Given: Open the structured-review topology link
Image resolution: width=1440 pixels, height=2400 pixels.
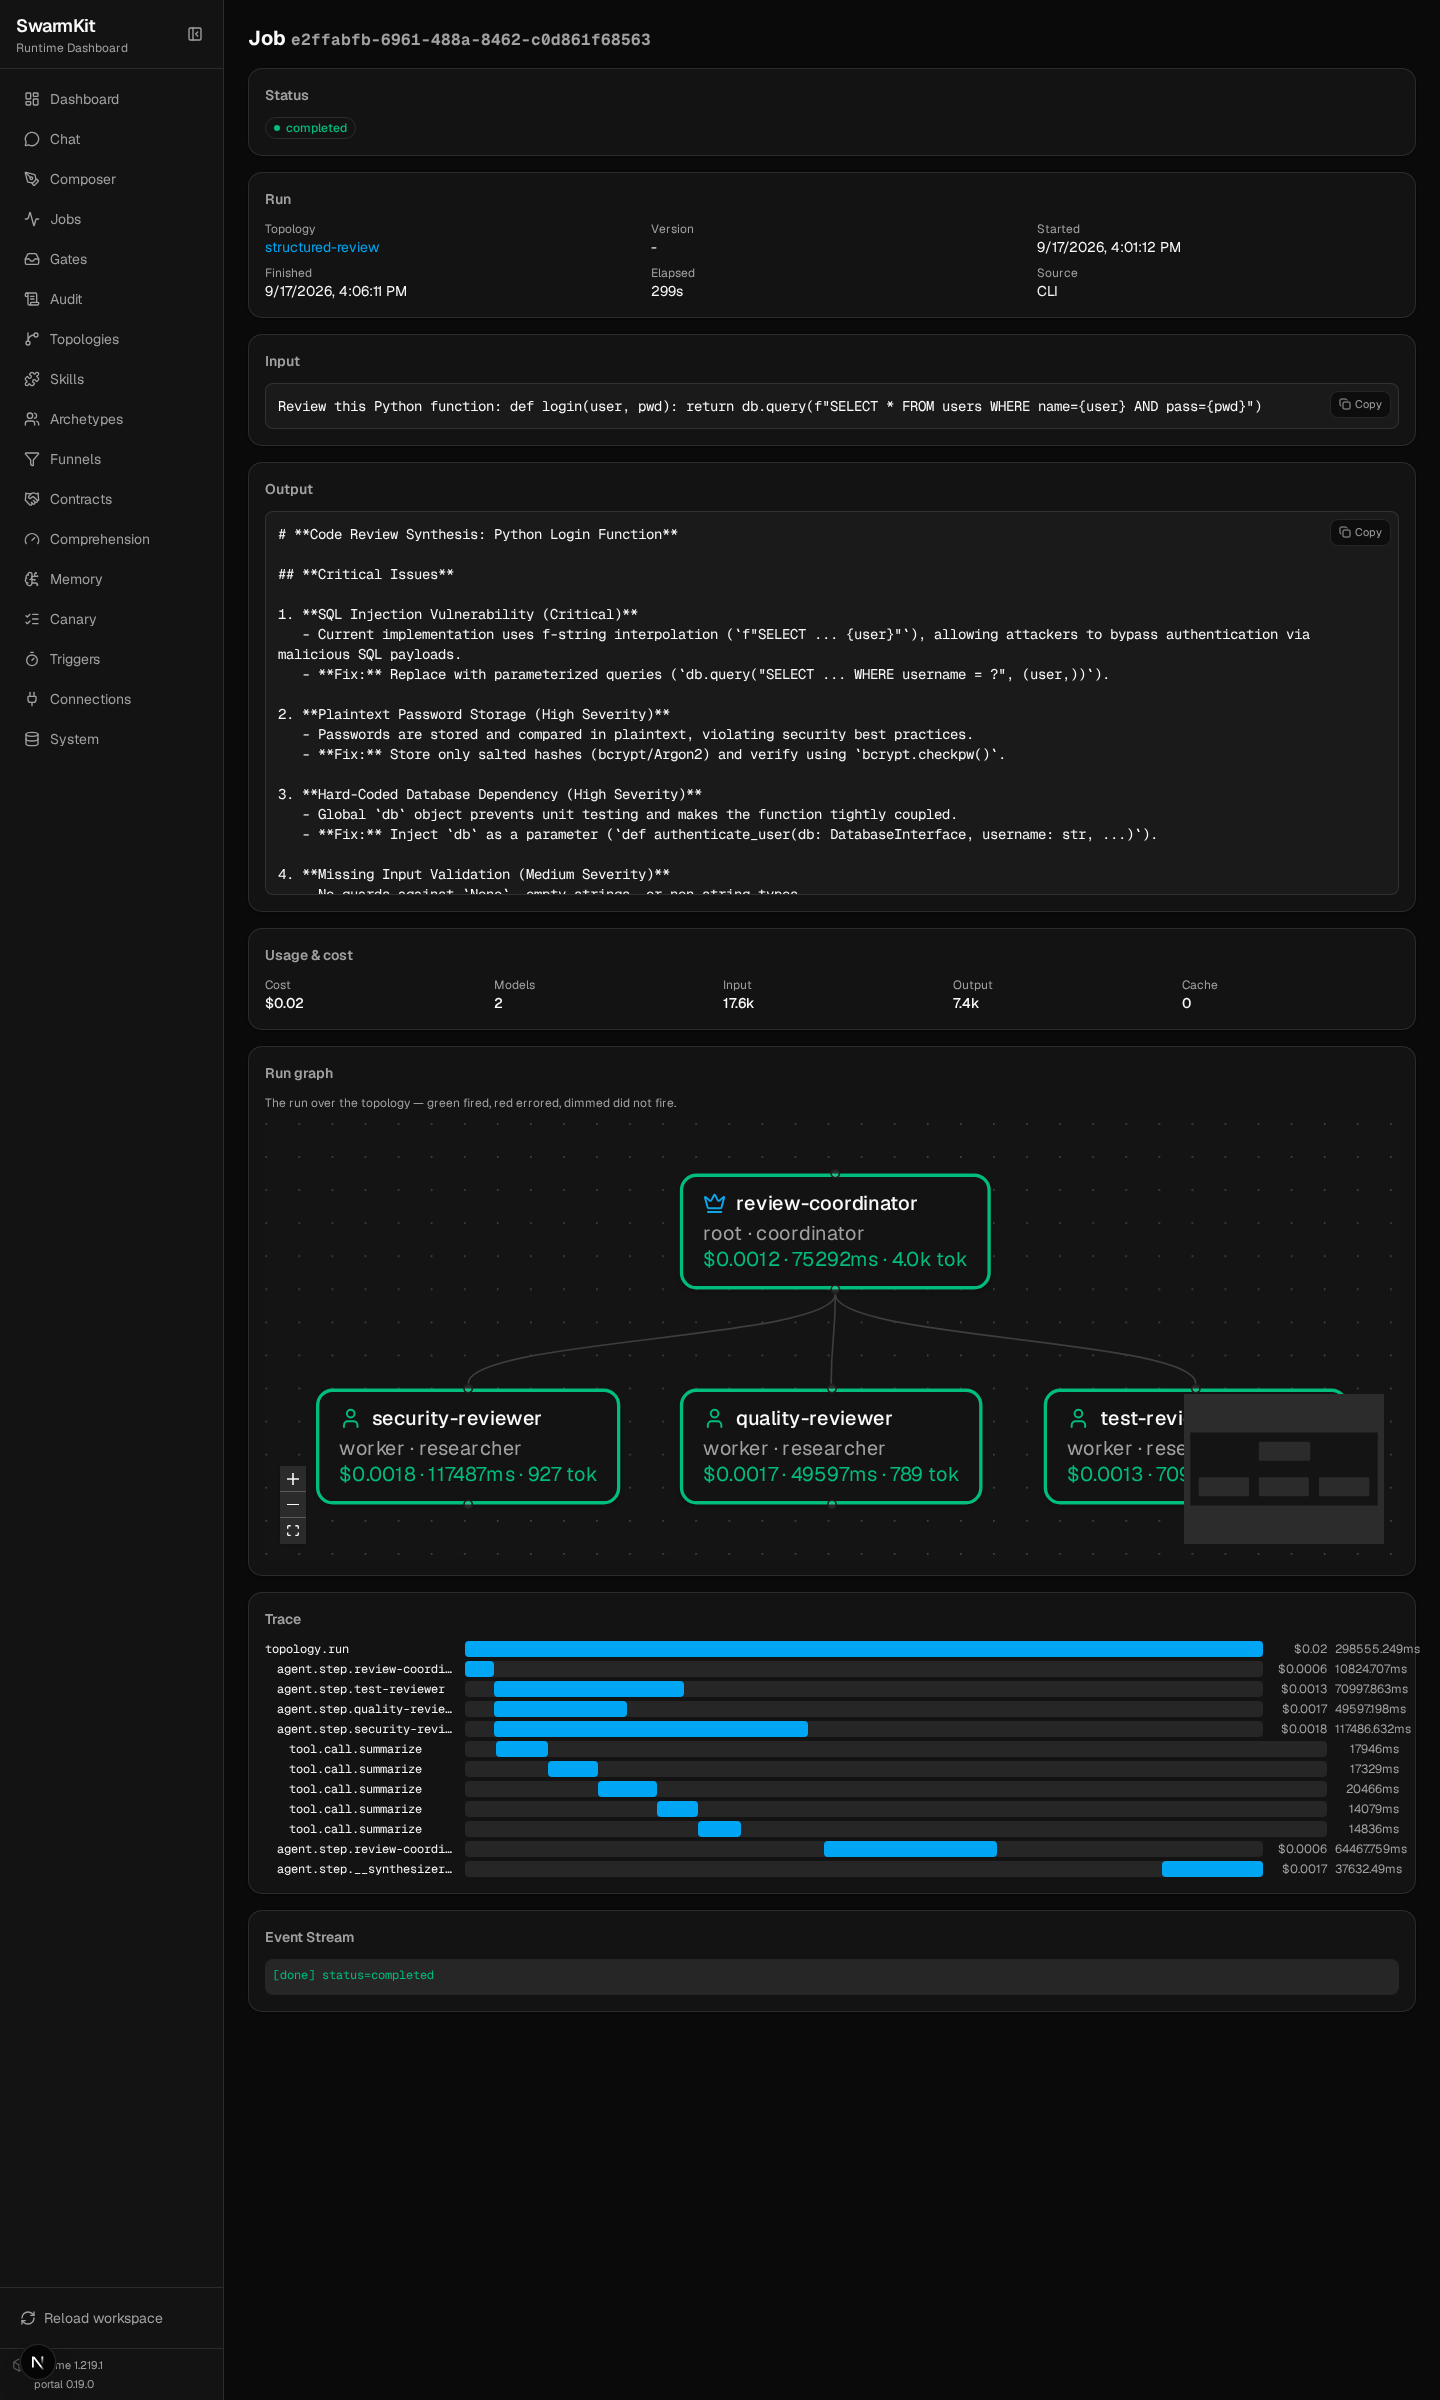Looking at the screenshot, I should coord(322,247).
